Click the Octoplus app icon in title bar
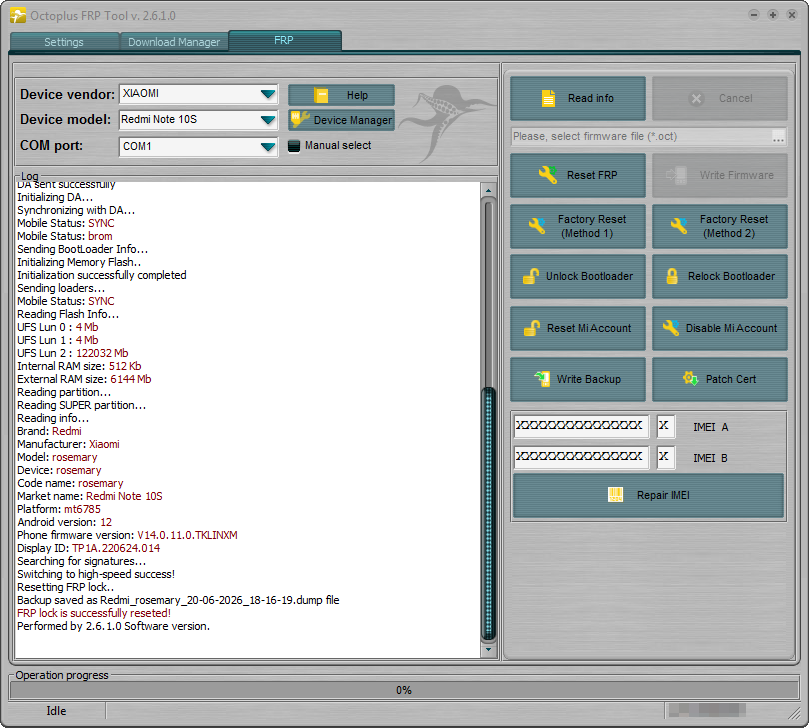The width and height of the screenshot is (809, 728). 18,15
